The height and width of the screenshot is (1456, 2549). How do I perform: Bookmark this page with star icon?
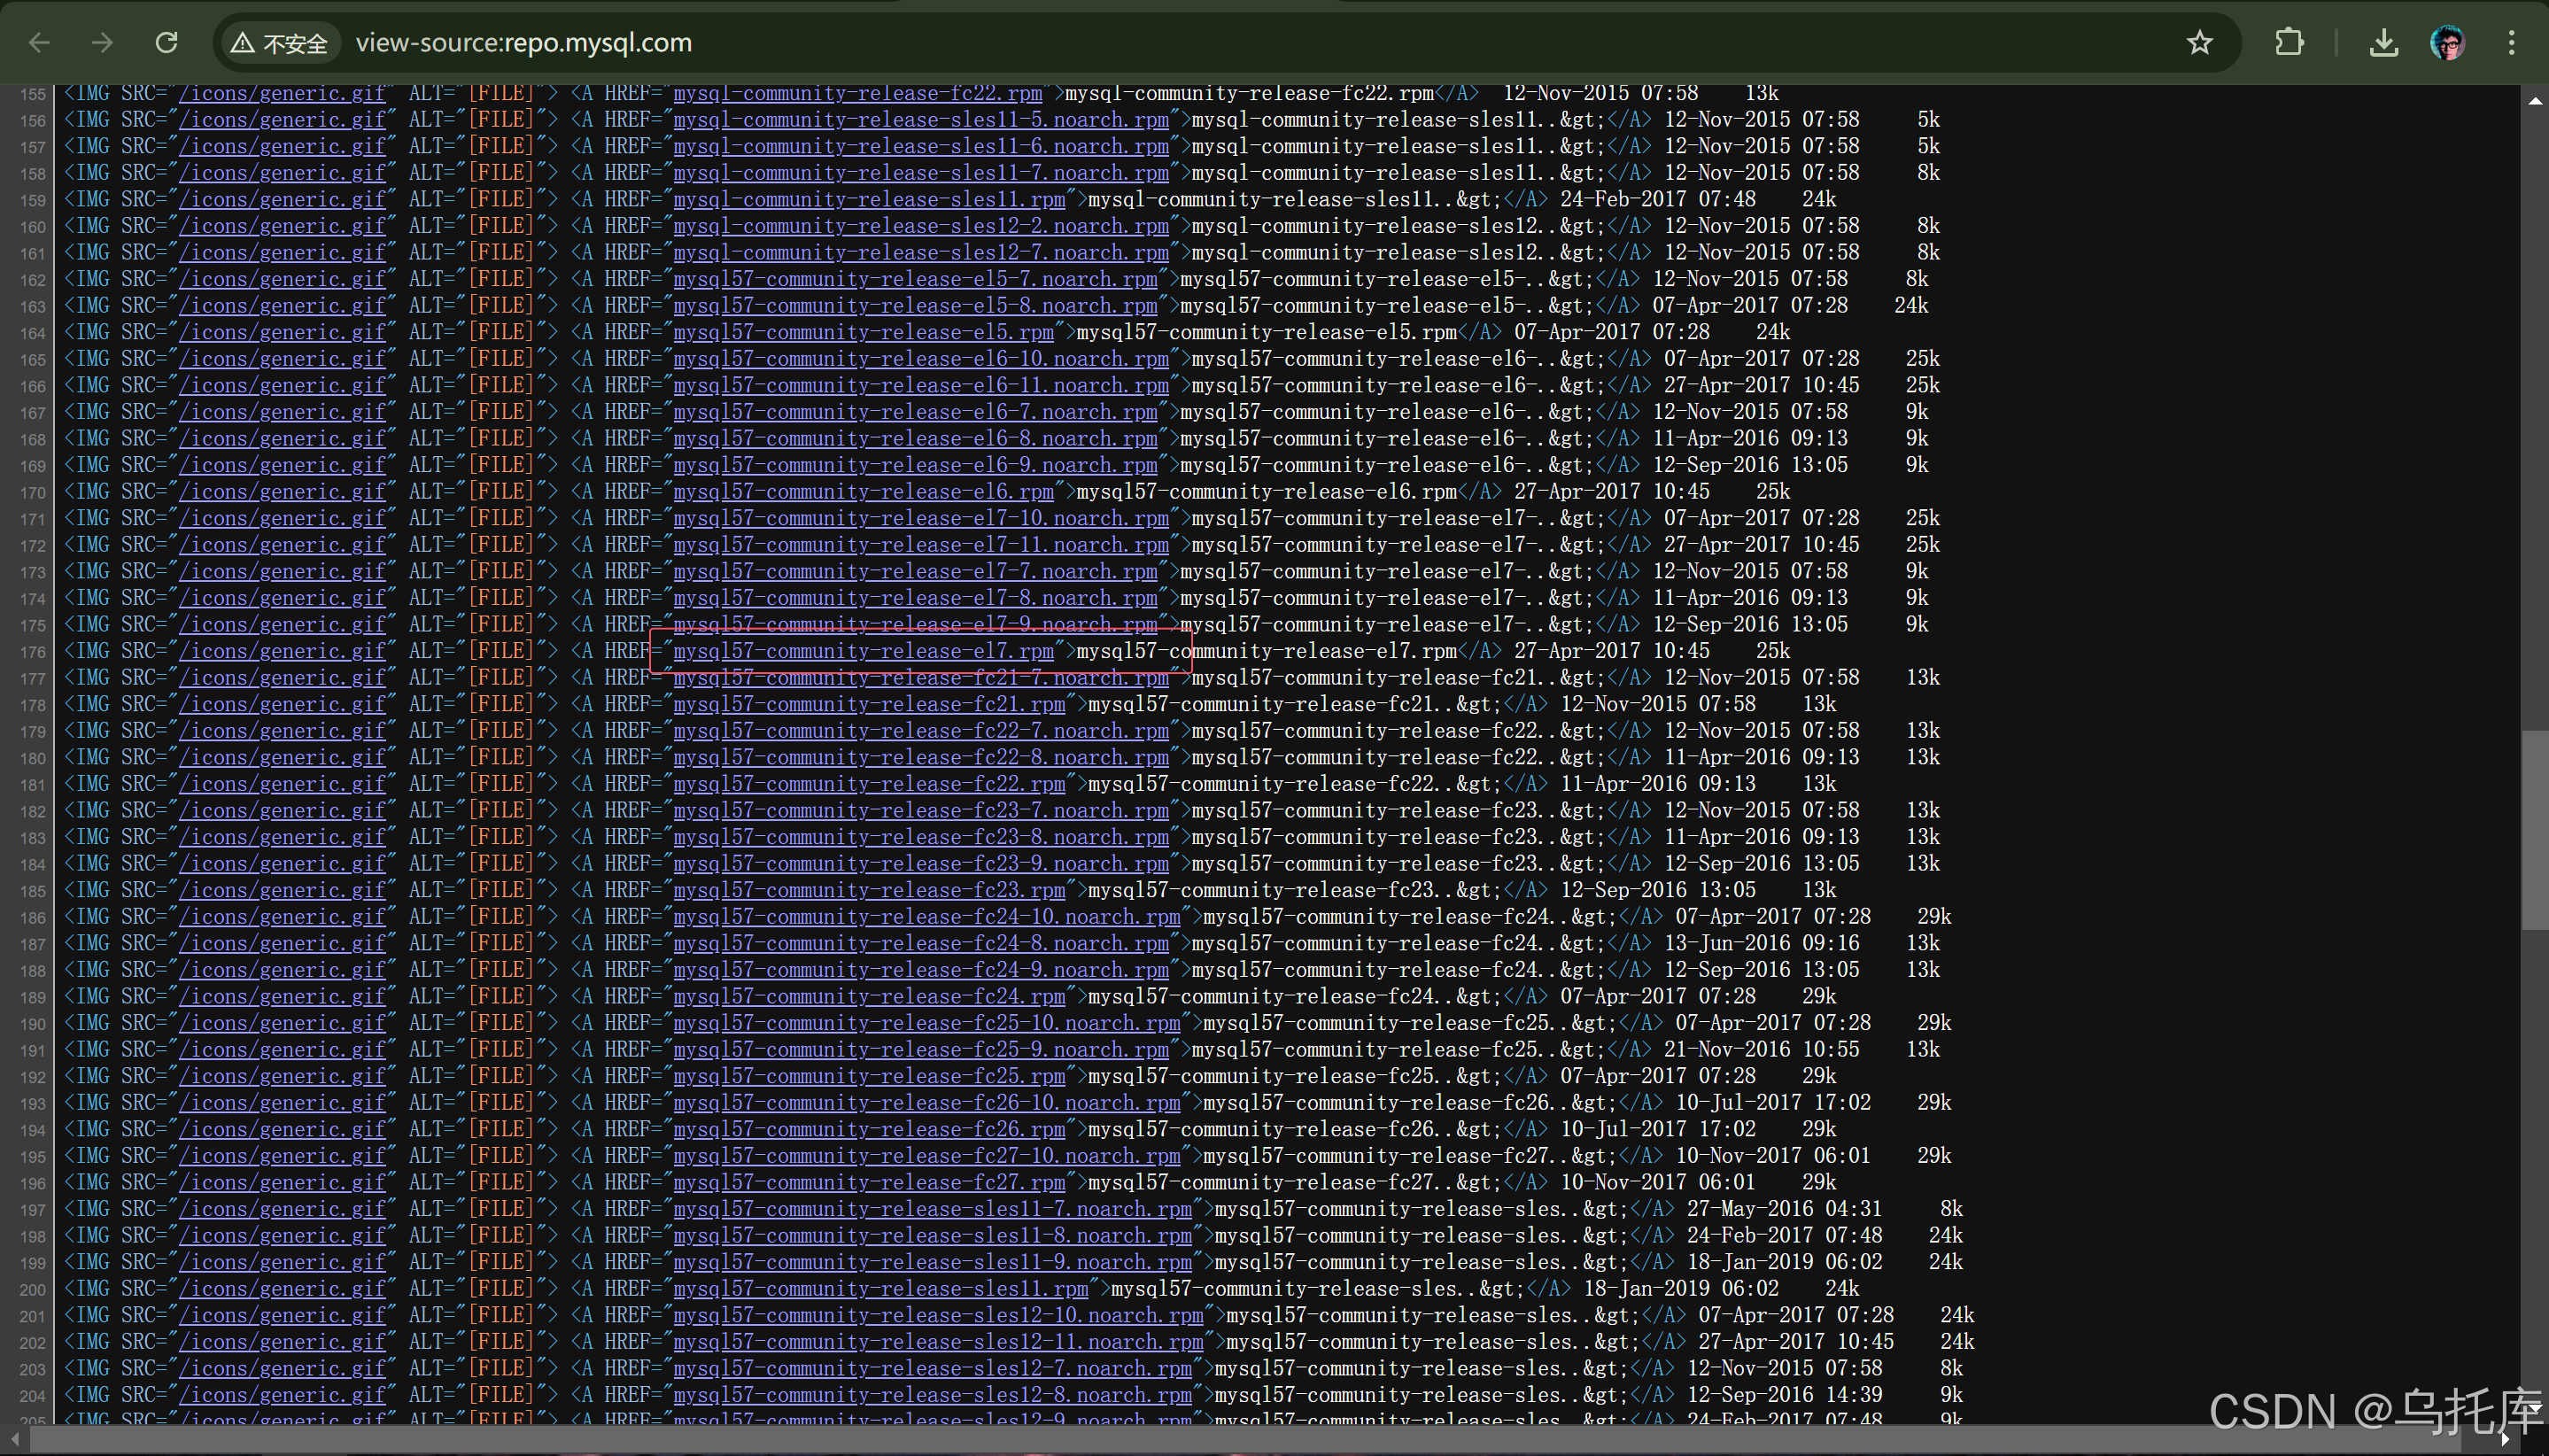tap(2199, 43)
